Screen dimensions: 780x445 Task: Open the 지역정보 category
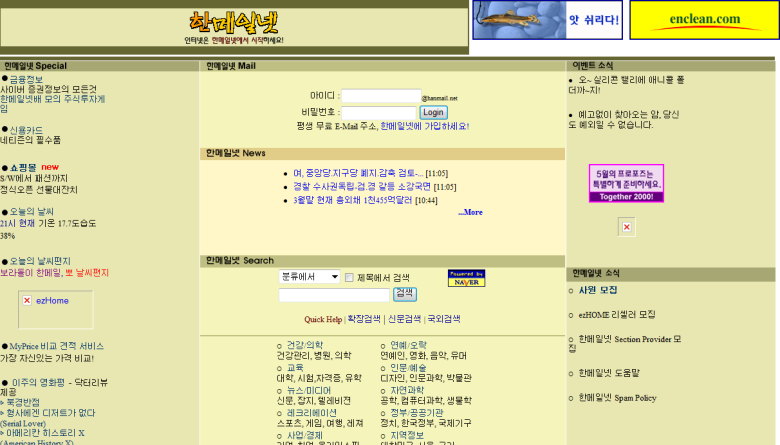407,436
